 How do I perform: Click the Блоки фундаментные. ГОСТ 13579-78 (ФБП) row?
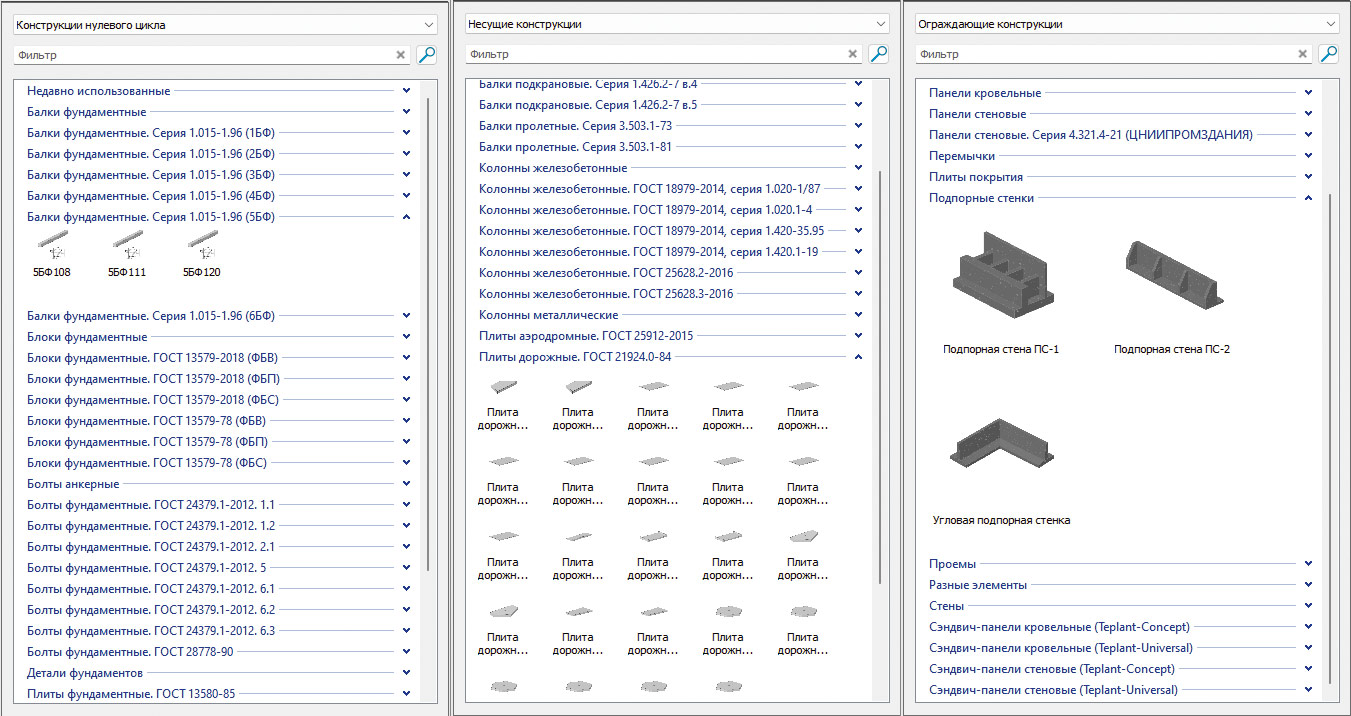(219, 442)
